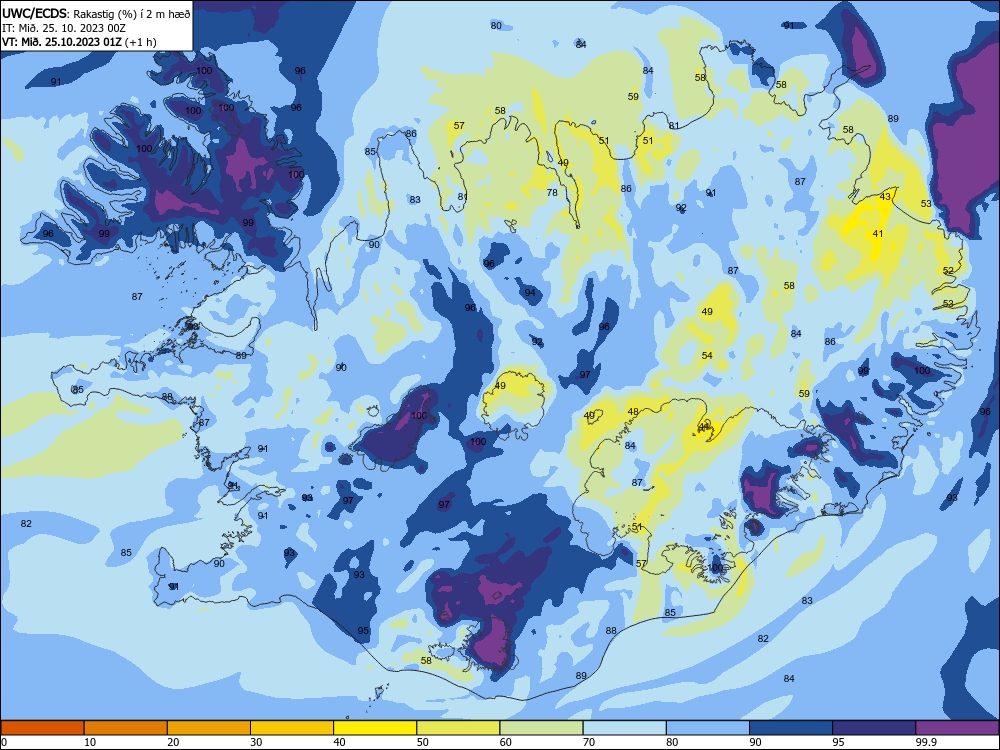
Task: Select the orange 10–20 legend swatch
Action: [x=126, y=728]
